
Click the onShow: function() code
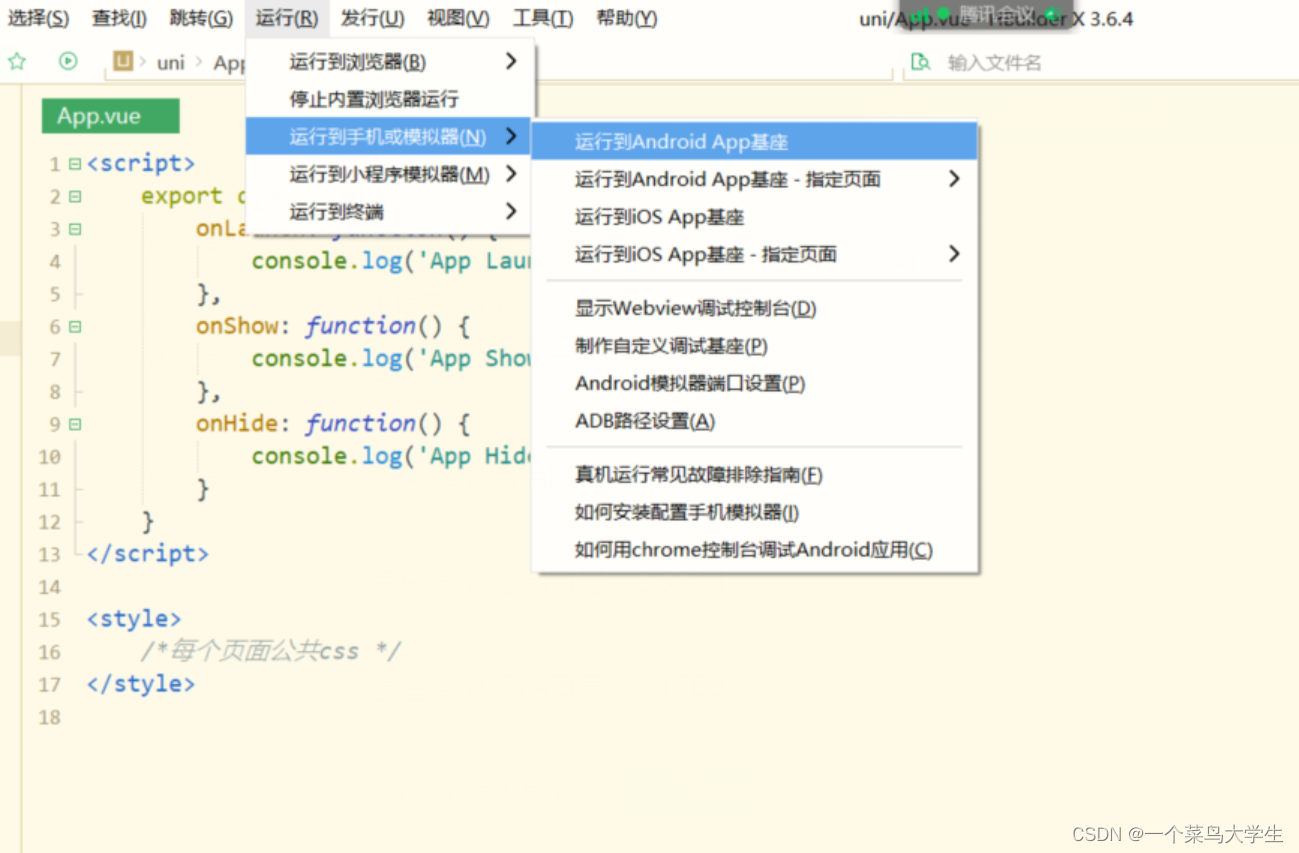tap(332, 326)
